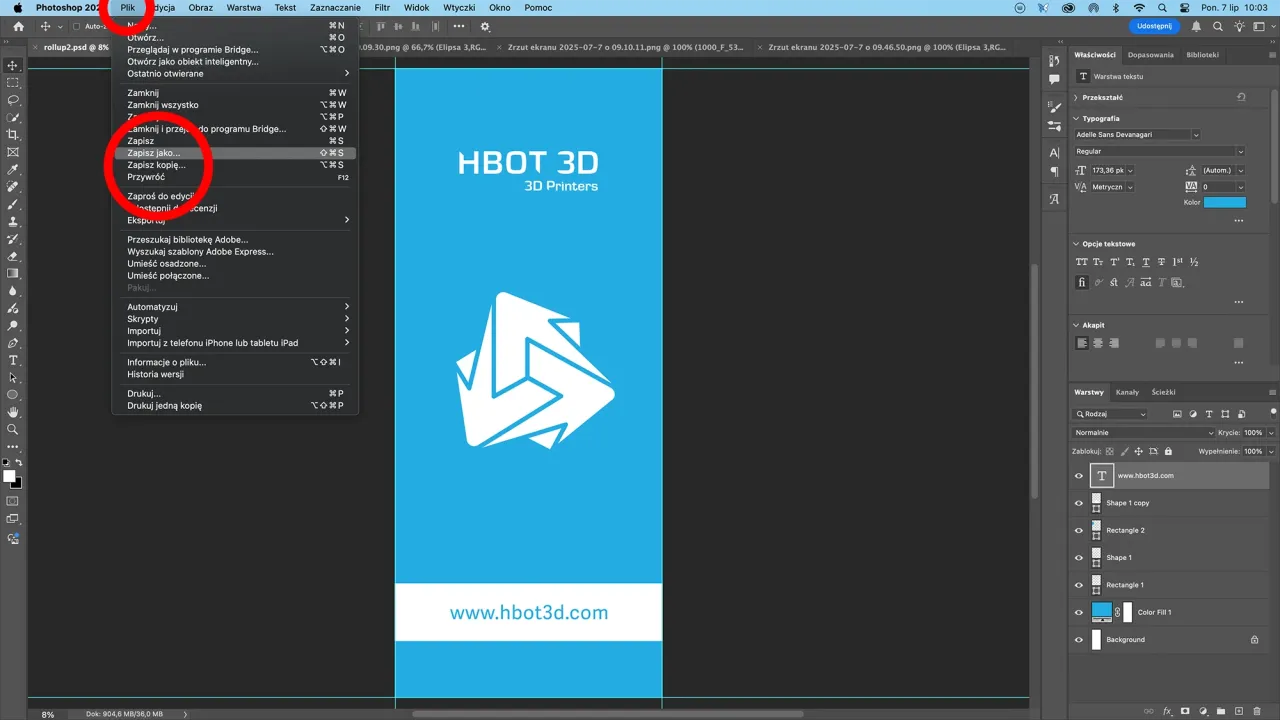This screenshot has width=1280, height=720.
Task: Select the Gradient tool
Action: click(13, 273)
